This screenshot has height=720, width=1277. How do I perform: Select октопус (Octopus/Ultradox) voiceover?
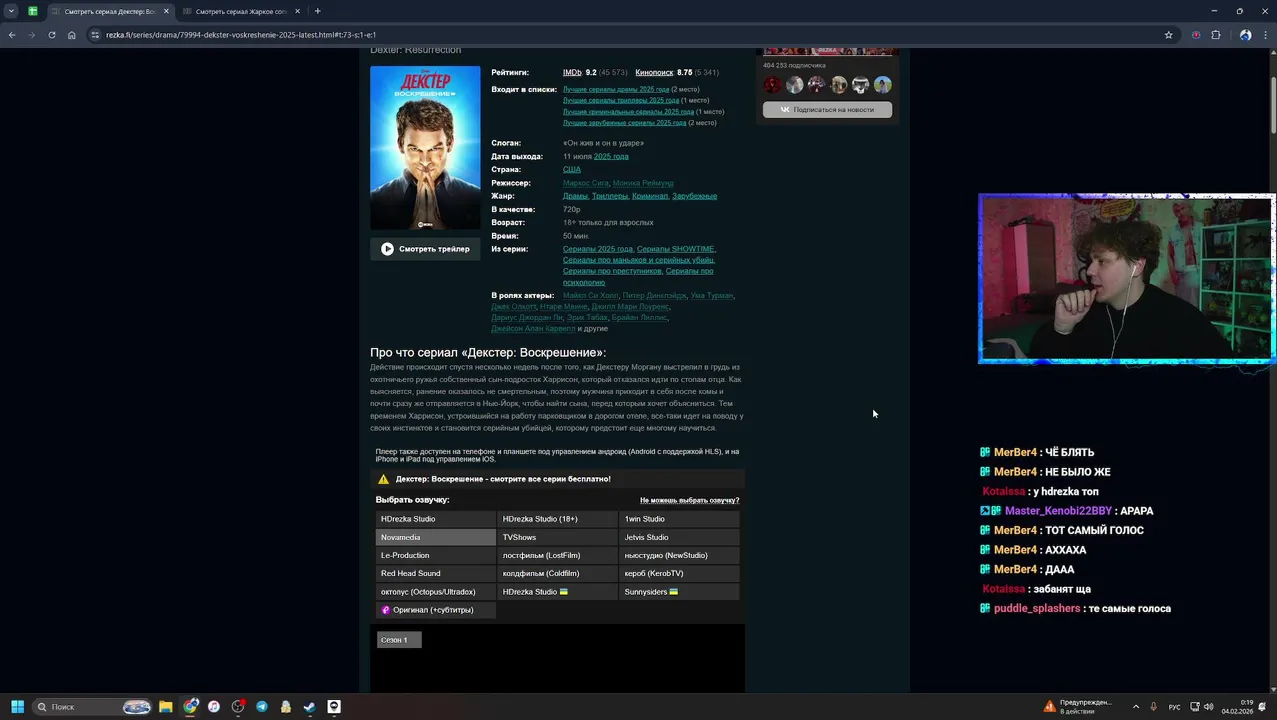click(x=436, y=591)
